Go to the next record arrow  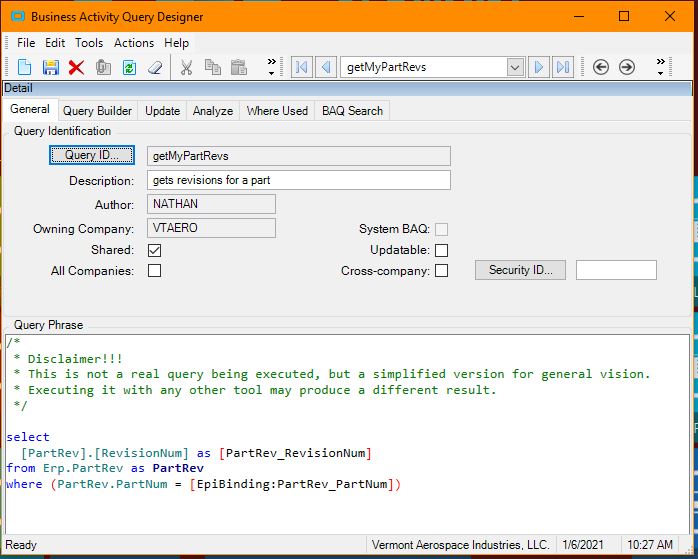[539, 67]
